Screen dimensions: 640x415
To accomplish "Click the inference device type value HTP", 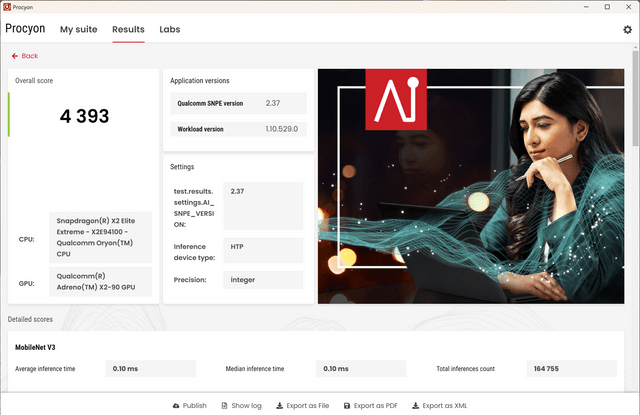I will click(263, 250).
